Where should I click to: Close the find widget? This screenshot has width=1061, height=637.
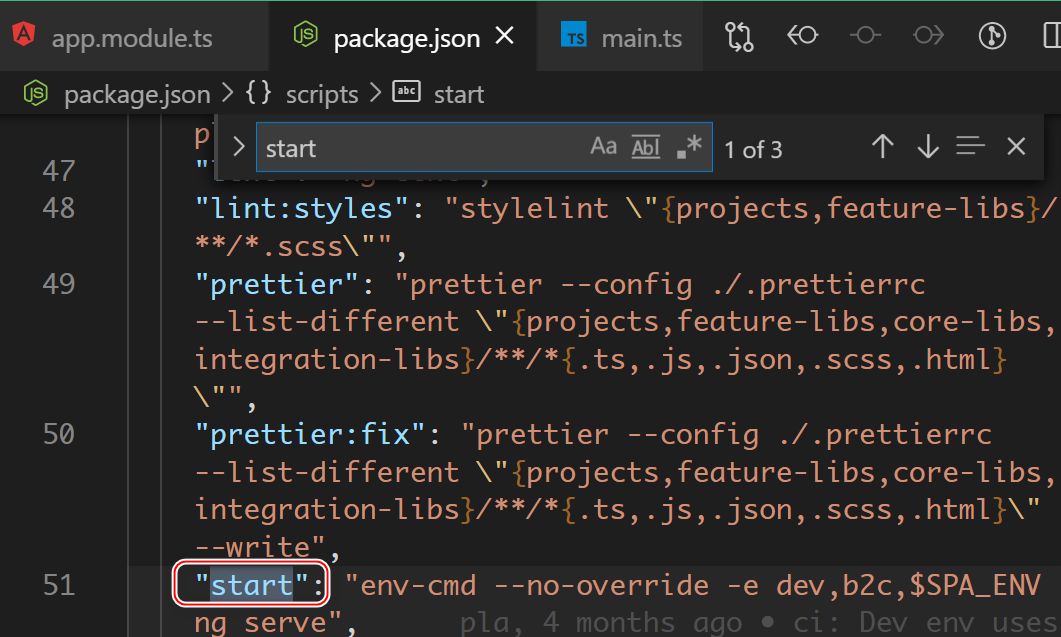(x=1016, y=148)
